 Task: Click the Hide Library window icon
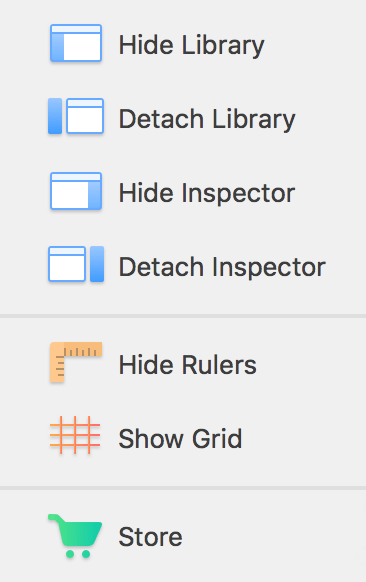tap(76, 43)
